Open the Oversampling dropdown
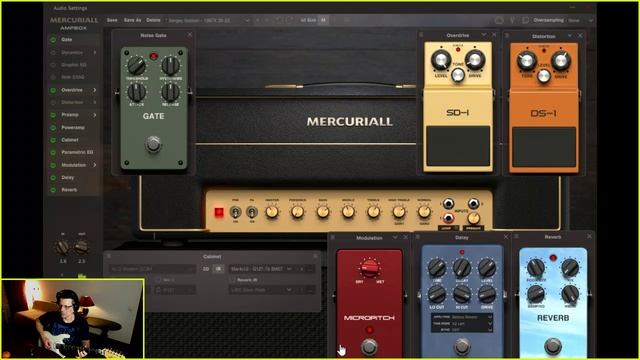640x360 pixels. point(580,20)
